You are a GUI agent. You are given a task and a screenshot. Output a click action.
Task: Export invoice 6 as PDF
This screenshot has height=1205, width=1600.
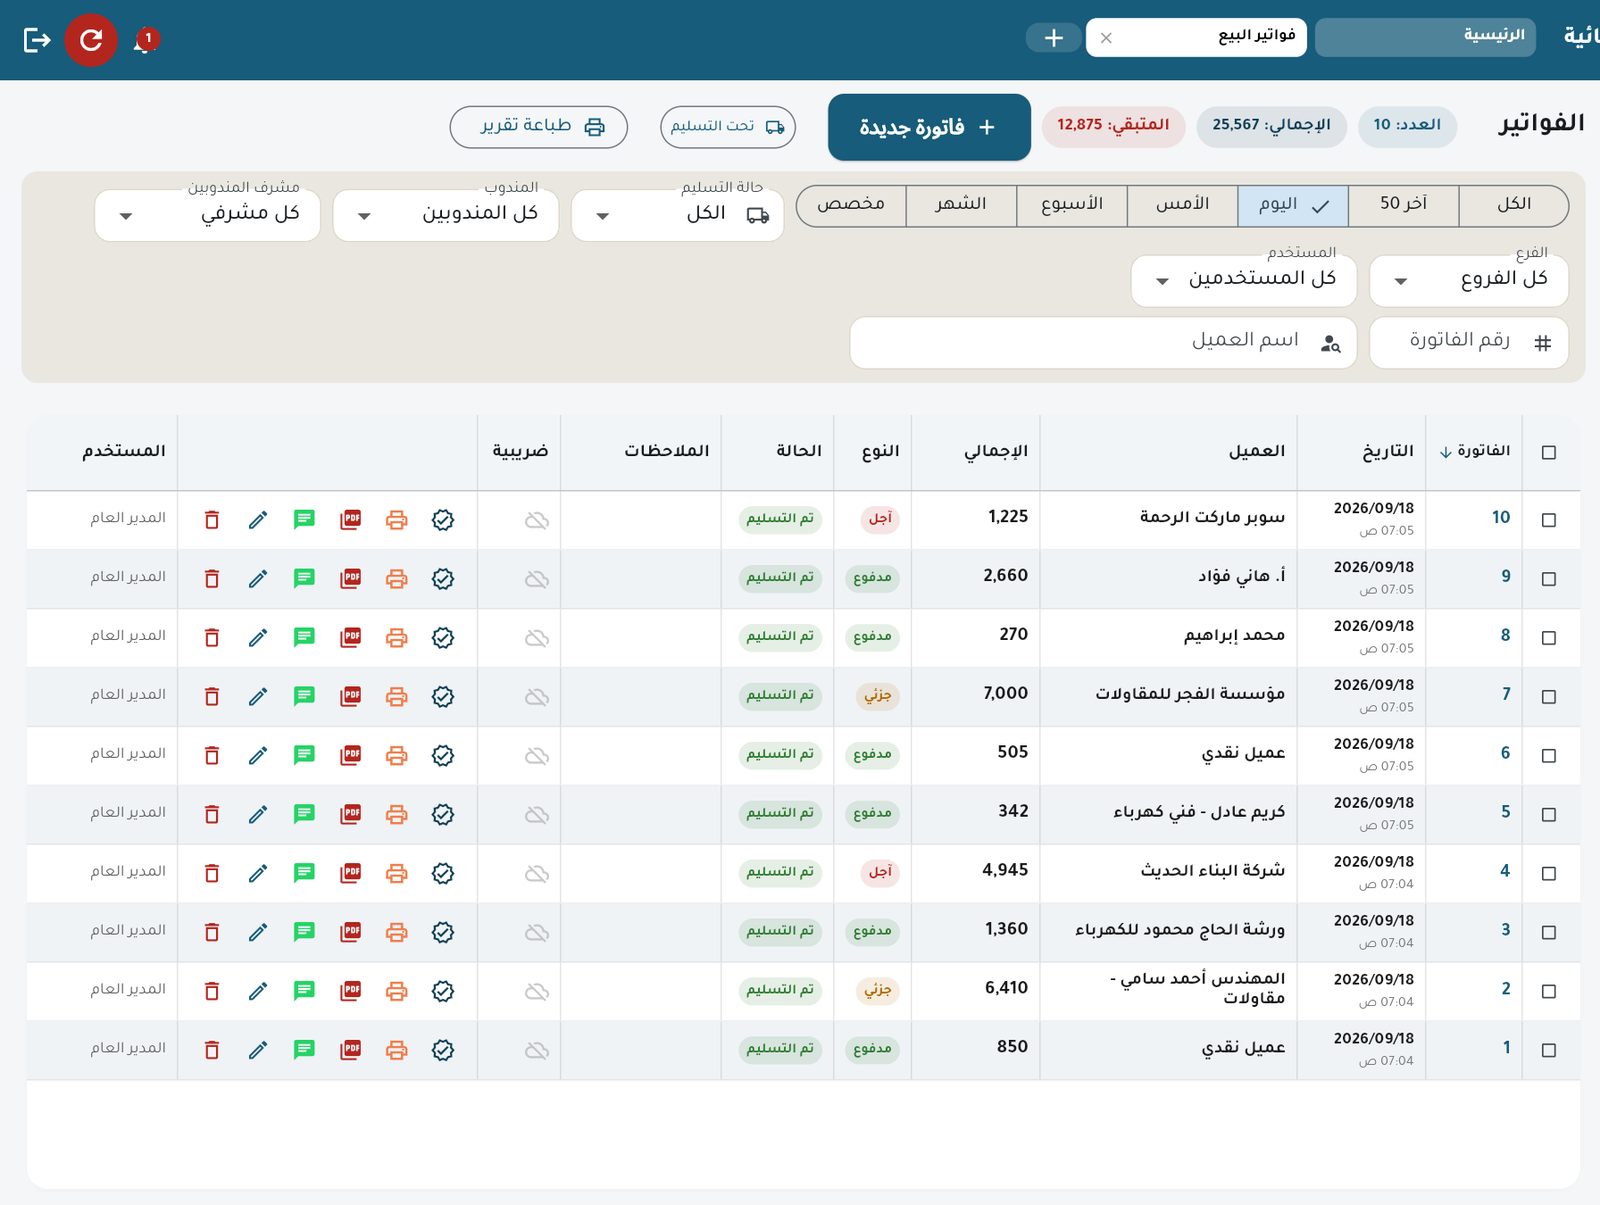(x=350, y=756)
